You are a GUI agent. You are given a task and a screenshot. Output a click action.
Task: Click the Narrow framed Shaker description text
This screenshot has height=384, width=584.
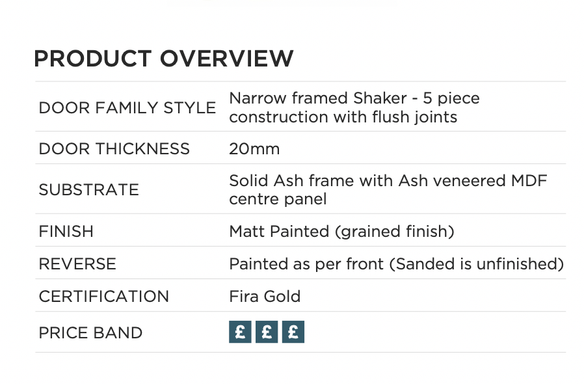(354, 107)
